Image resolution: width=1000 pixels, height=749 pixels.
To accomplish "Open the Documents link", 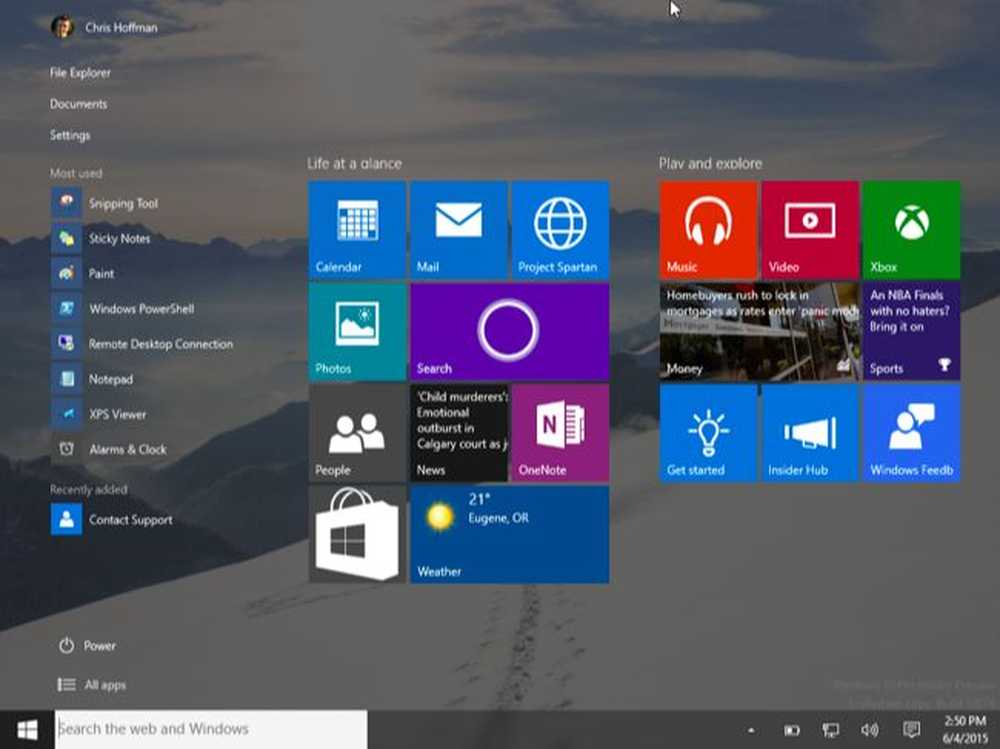I will tap(78, 104).
